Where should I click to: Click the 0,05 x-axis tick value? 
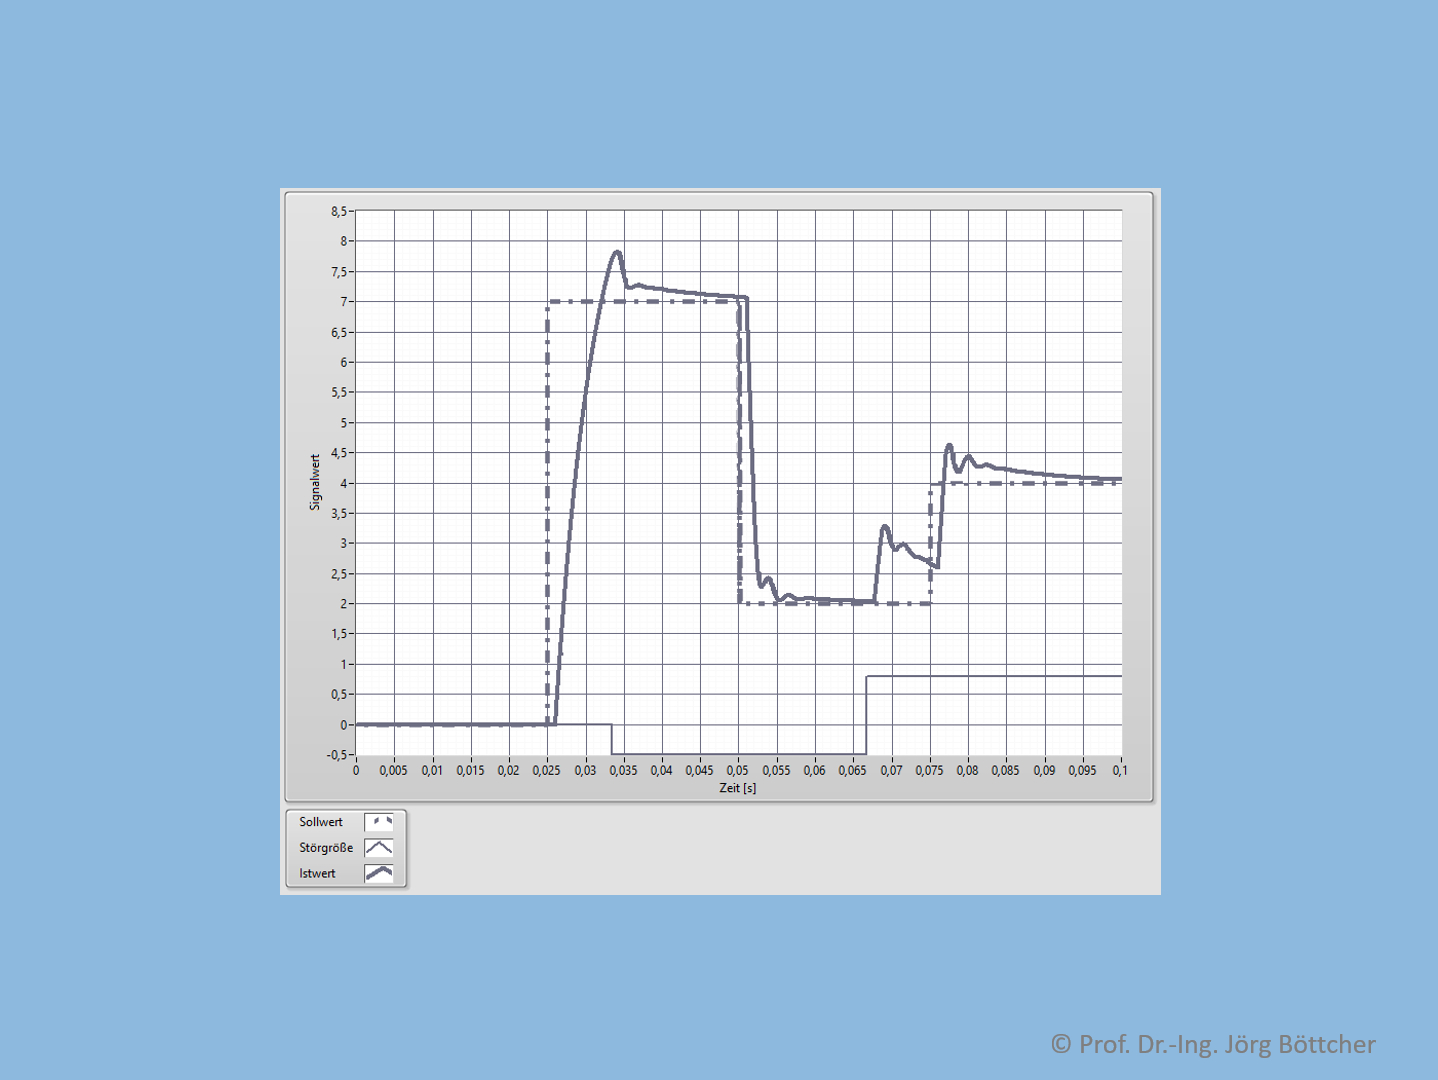tap(738, 771)
